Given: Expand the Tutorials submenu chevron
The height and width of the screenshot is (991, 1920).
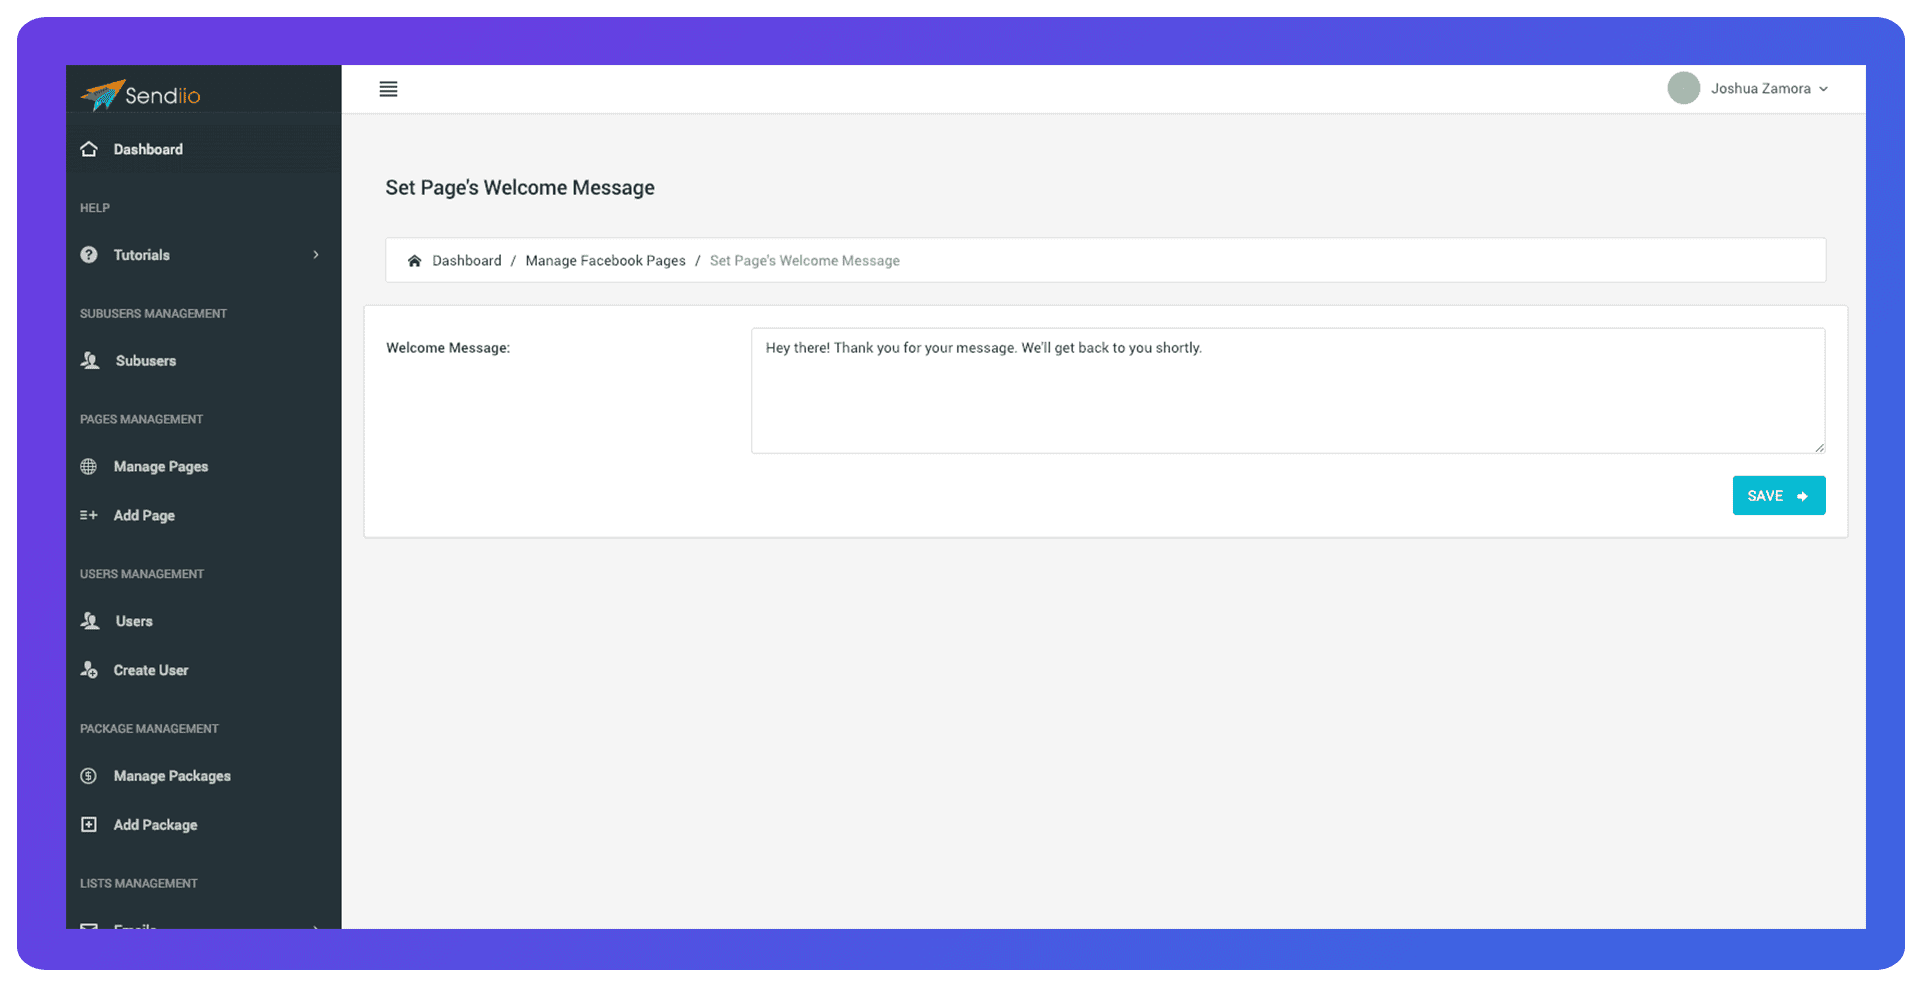Looking at the screenshot, I should [316, 255].
